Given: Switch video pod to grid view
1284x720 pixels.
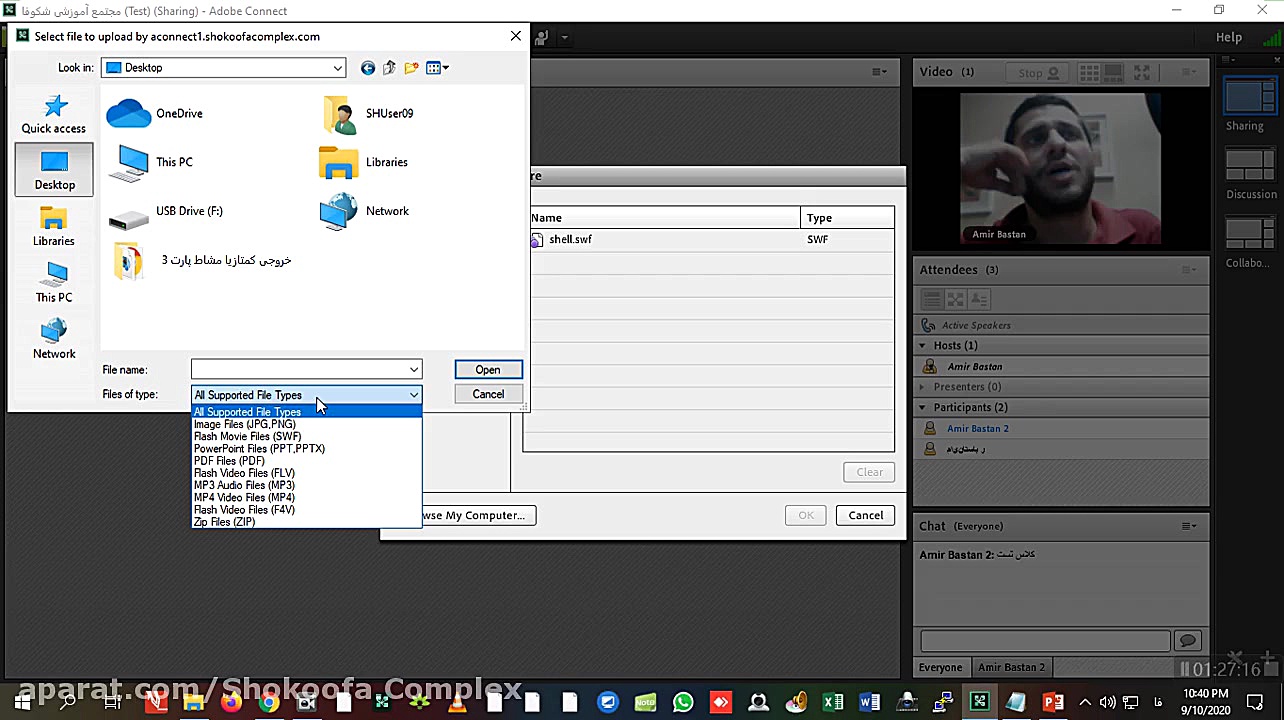Looking at the screenshot, I should click(1089, 72).
